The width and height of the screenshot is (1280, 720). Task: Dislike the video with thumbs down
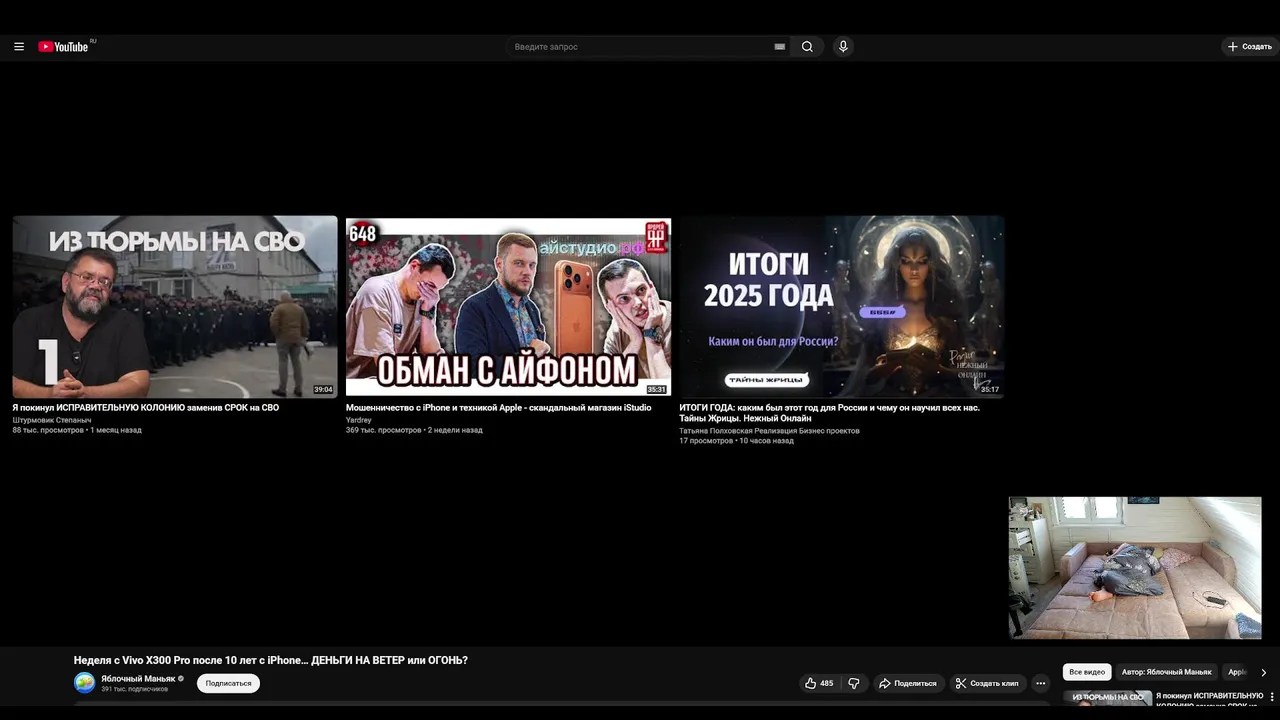click(x=854, y=683)
